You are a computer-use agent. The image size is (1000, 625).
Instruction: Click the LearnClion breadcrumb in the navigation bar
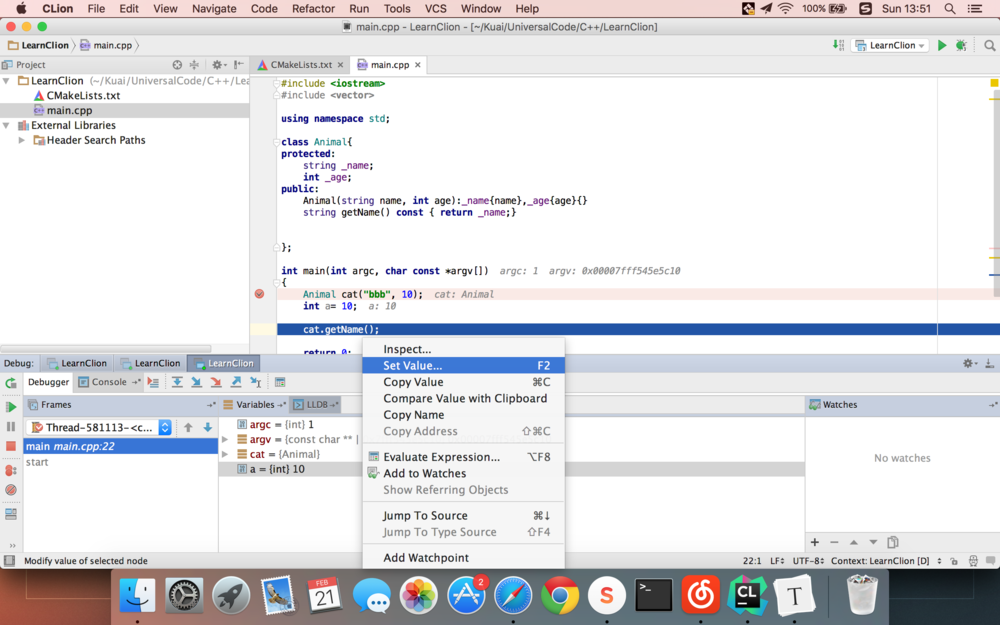[38, 45]
